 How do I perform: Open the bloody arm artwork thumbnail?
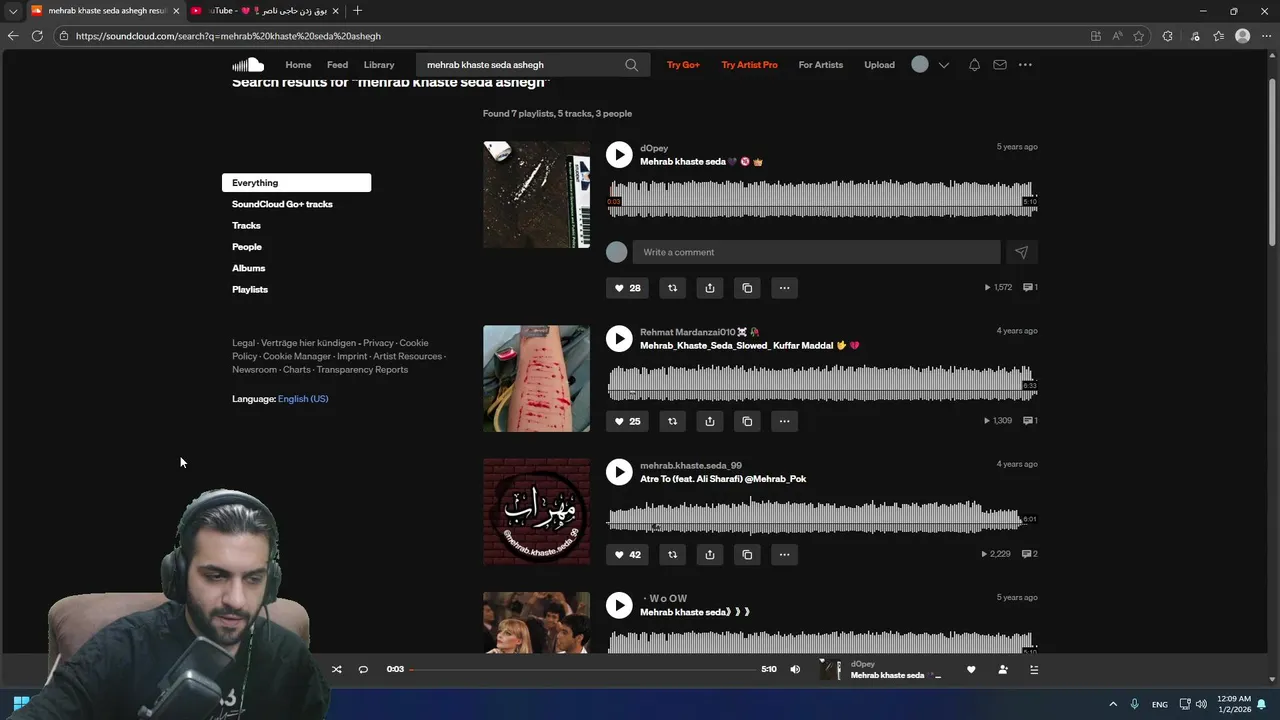pyautogui.click(x=536, y=378)
